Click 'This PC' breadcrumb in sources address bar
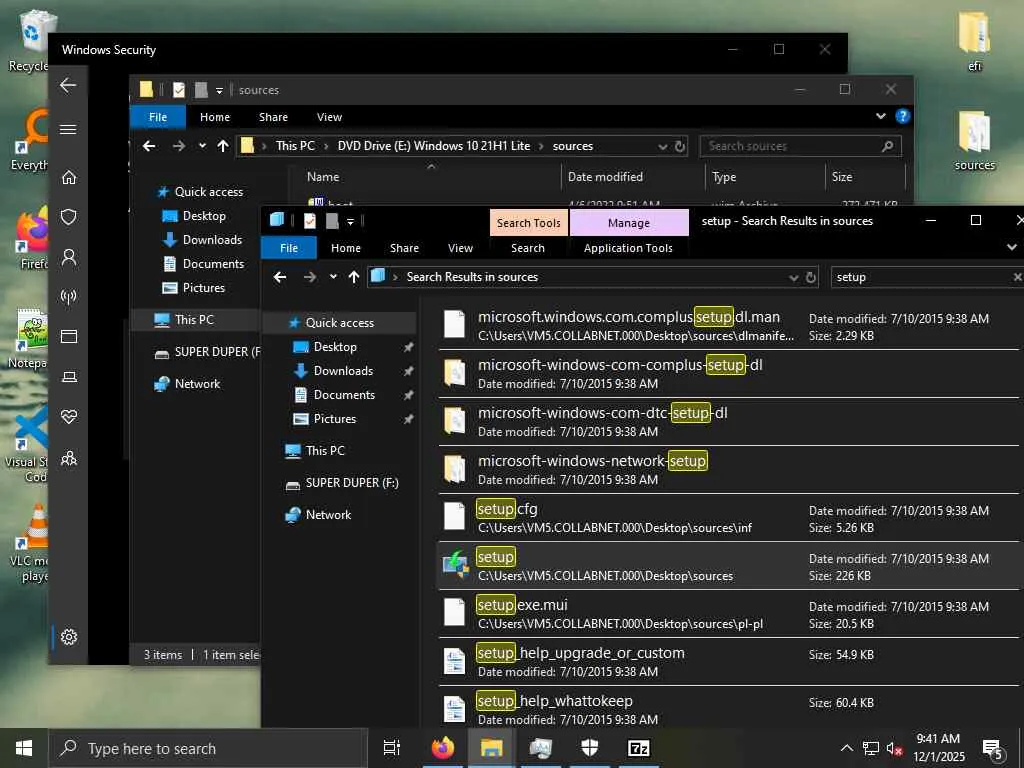Viewport: 1024px width, 768px height. (x=295, y=146)
